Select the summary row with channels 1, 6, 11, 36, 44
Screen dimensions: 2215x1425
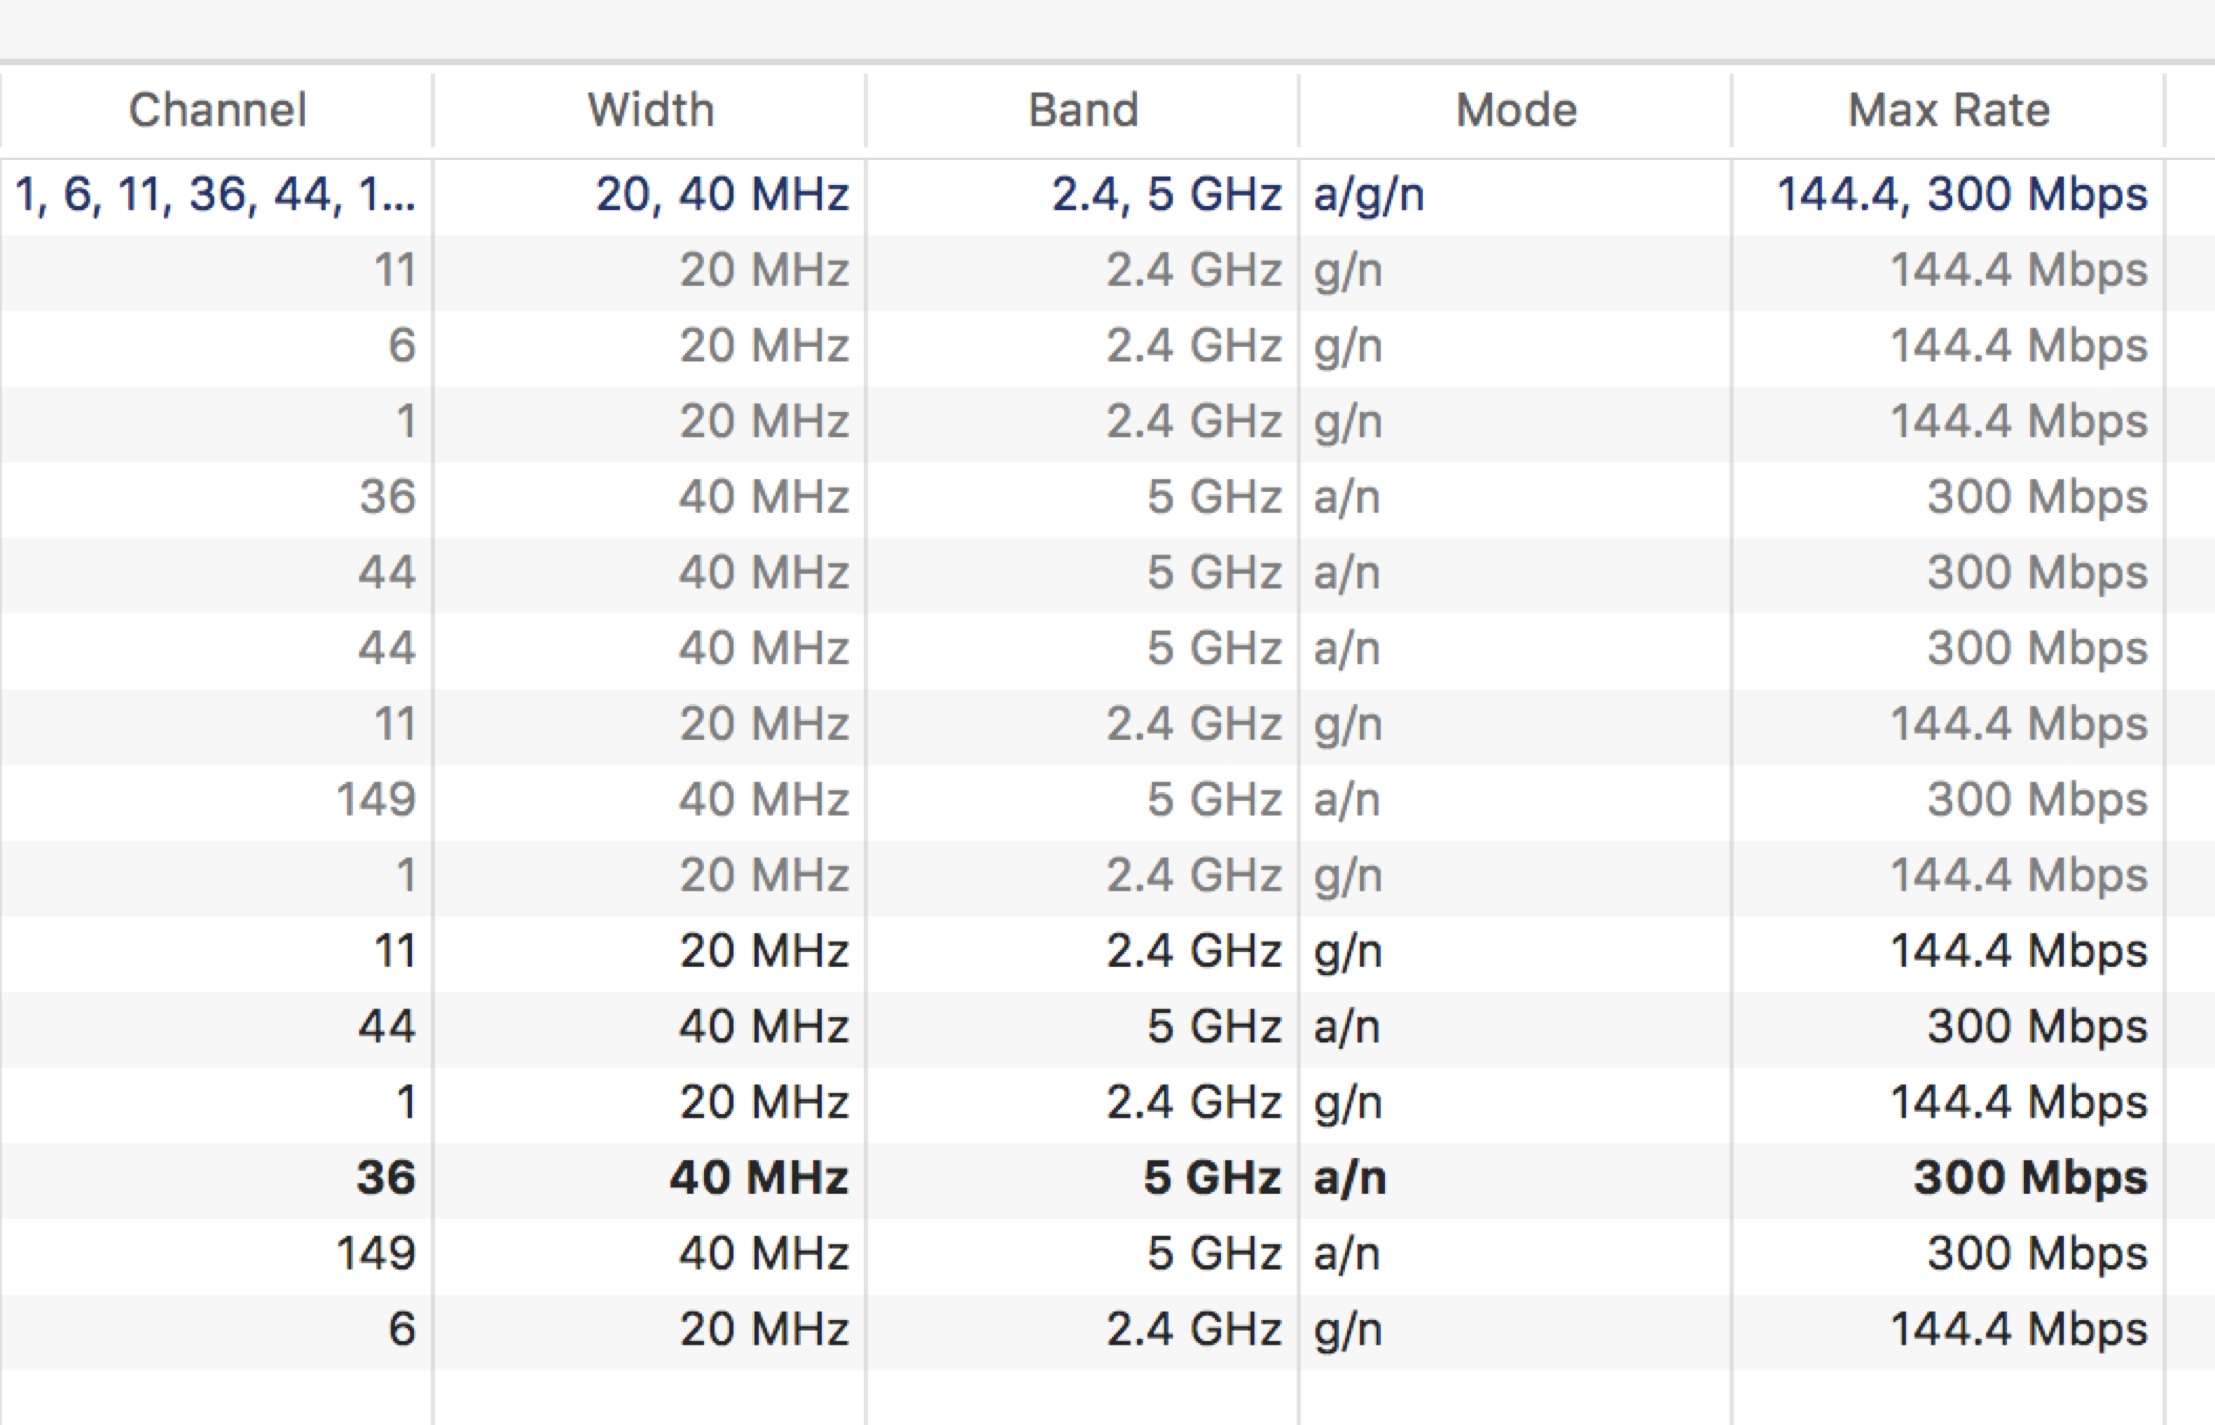pyautogui.click(x=1107, y=195)
